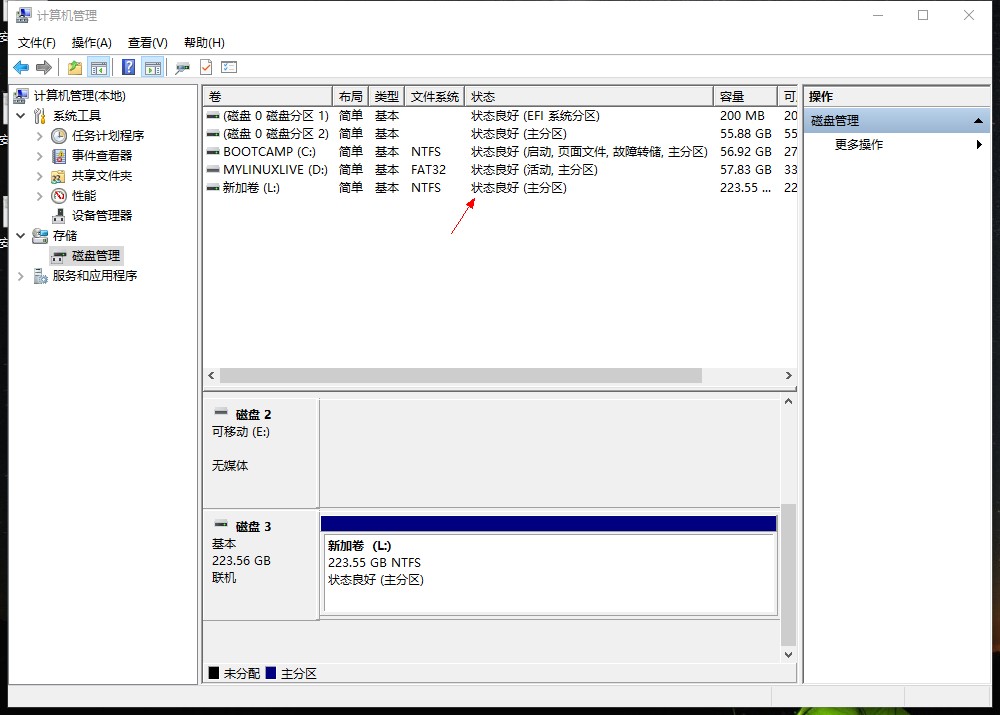Select the 存储 tree node
This screenshot has width=1000, height=715.
point(64,236)
